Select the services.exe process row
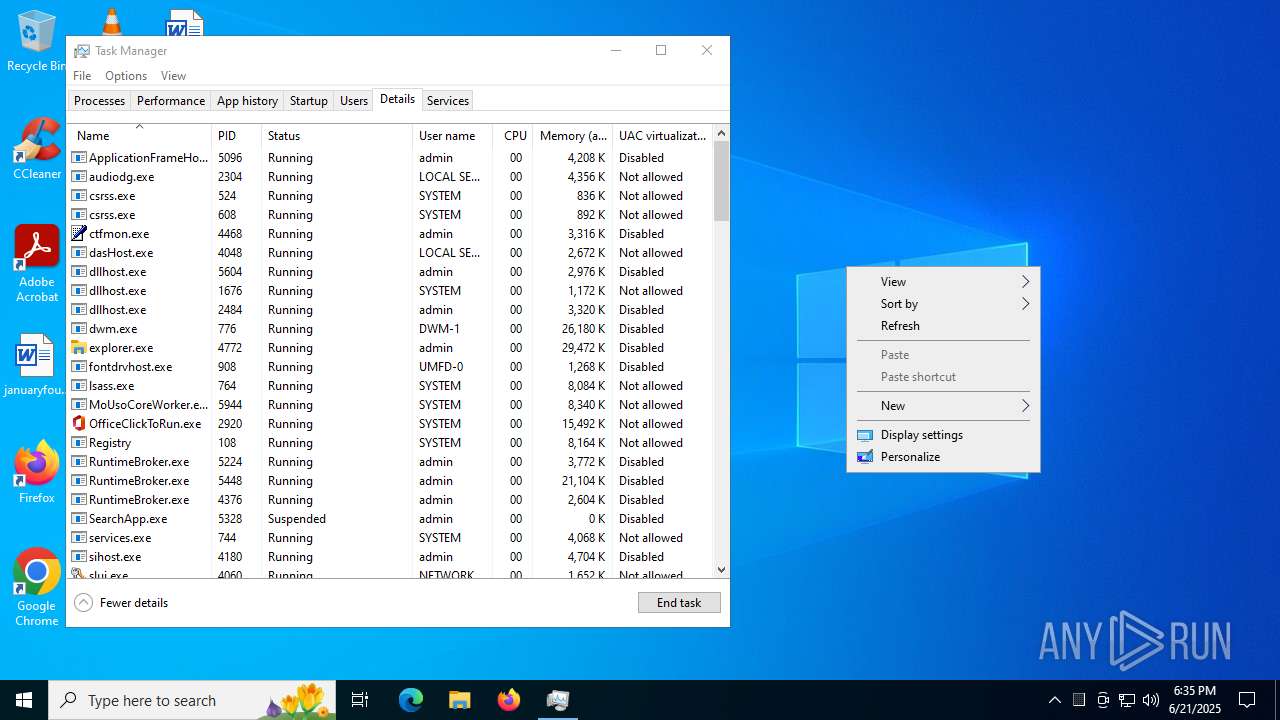 (390, 538)
